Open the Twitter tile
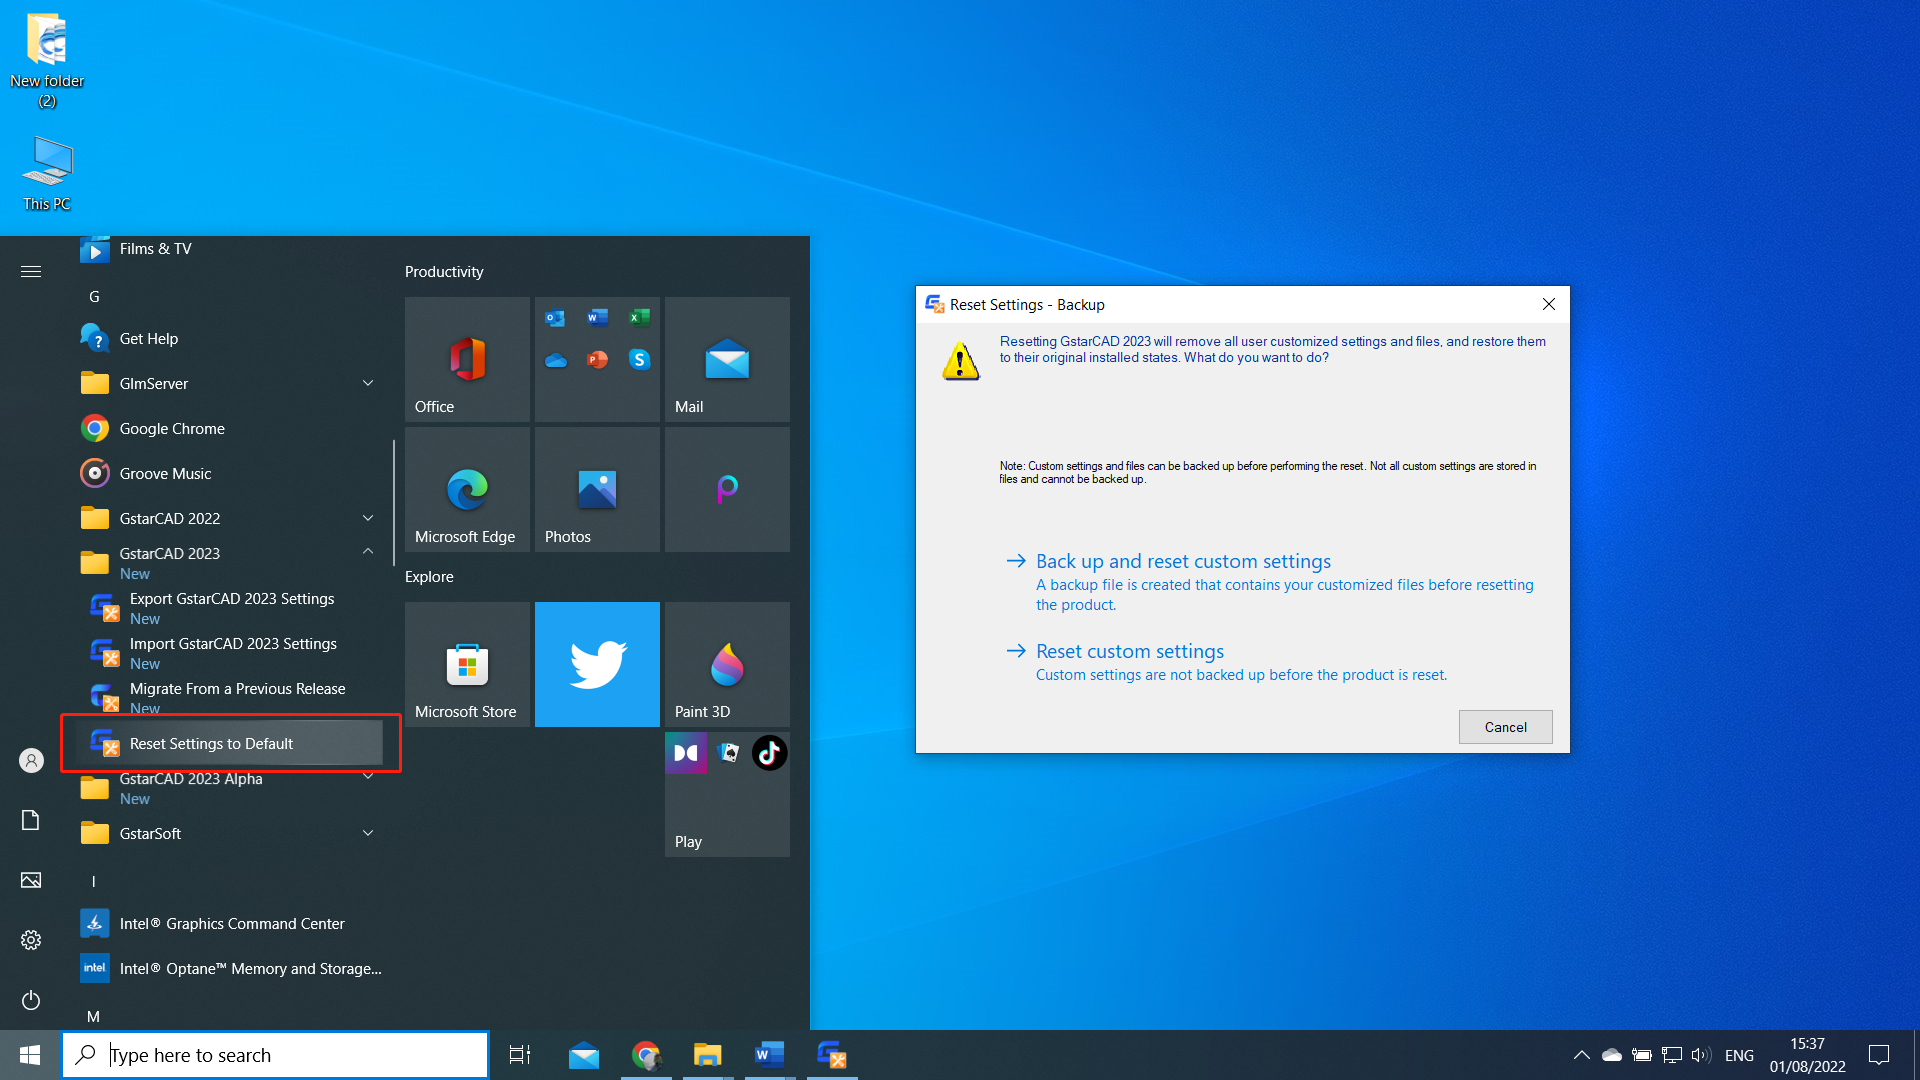This screenshot has height=1080, width=1920. point(597,664)
